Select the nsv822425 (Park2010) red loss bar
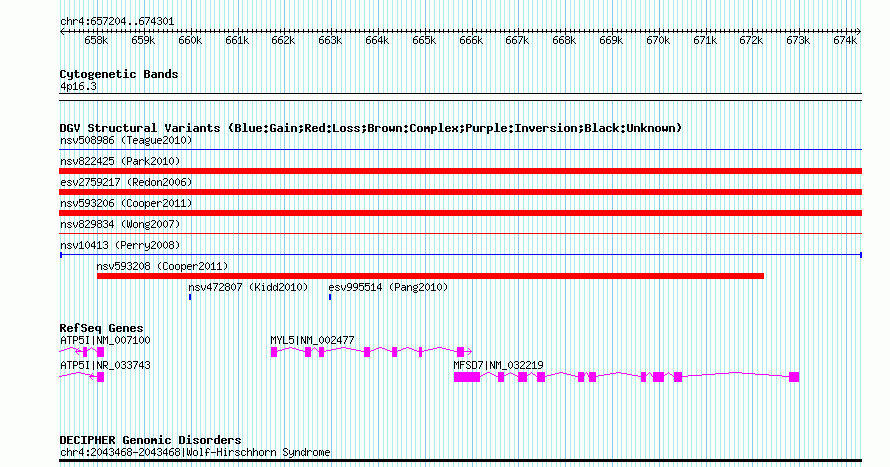Viewport: 890px width, 467px height. click(x=460, y=171)
